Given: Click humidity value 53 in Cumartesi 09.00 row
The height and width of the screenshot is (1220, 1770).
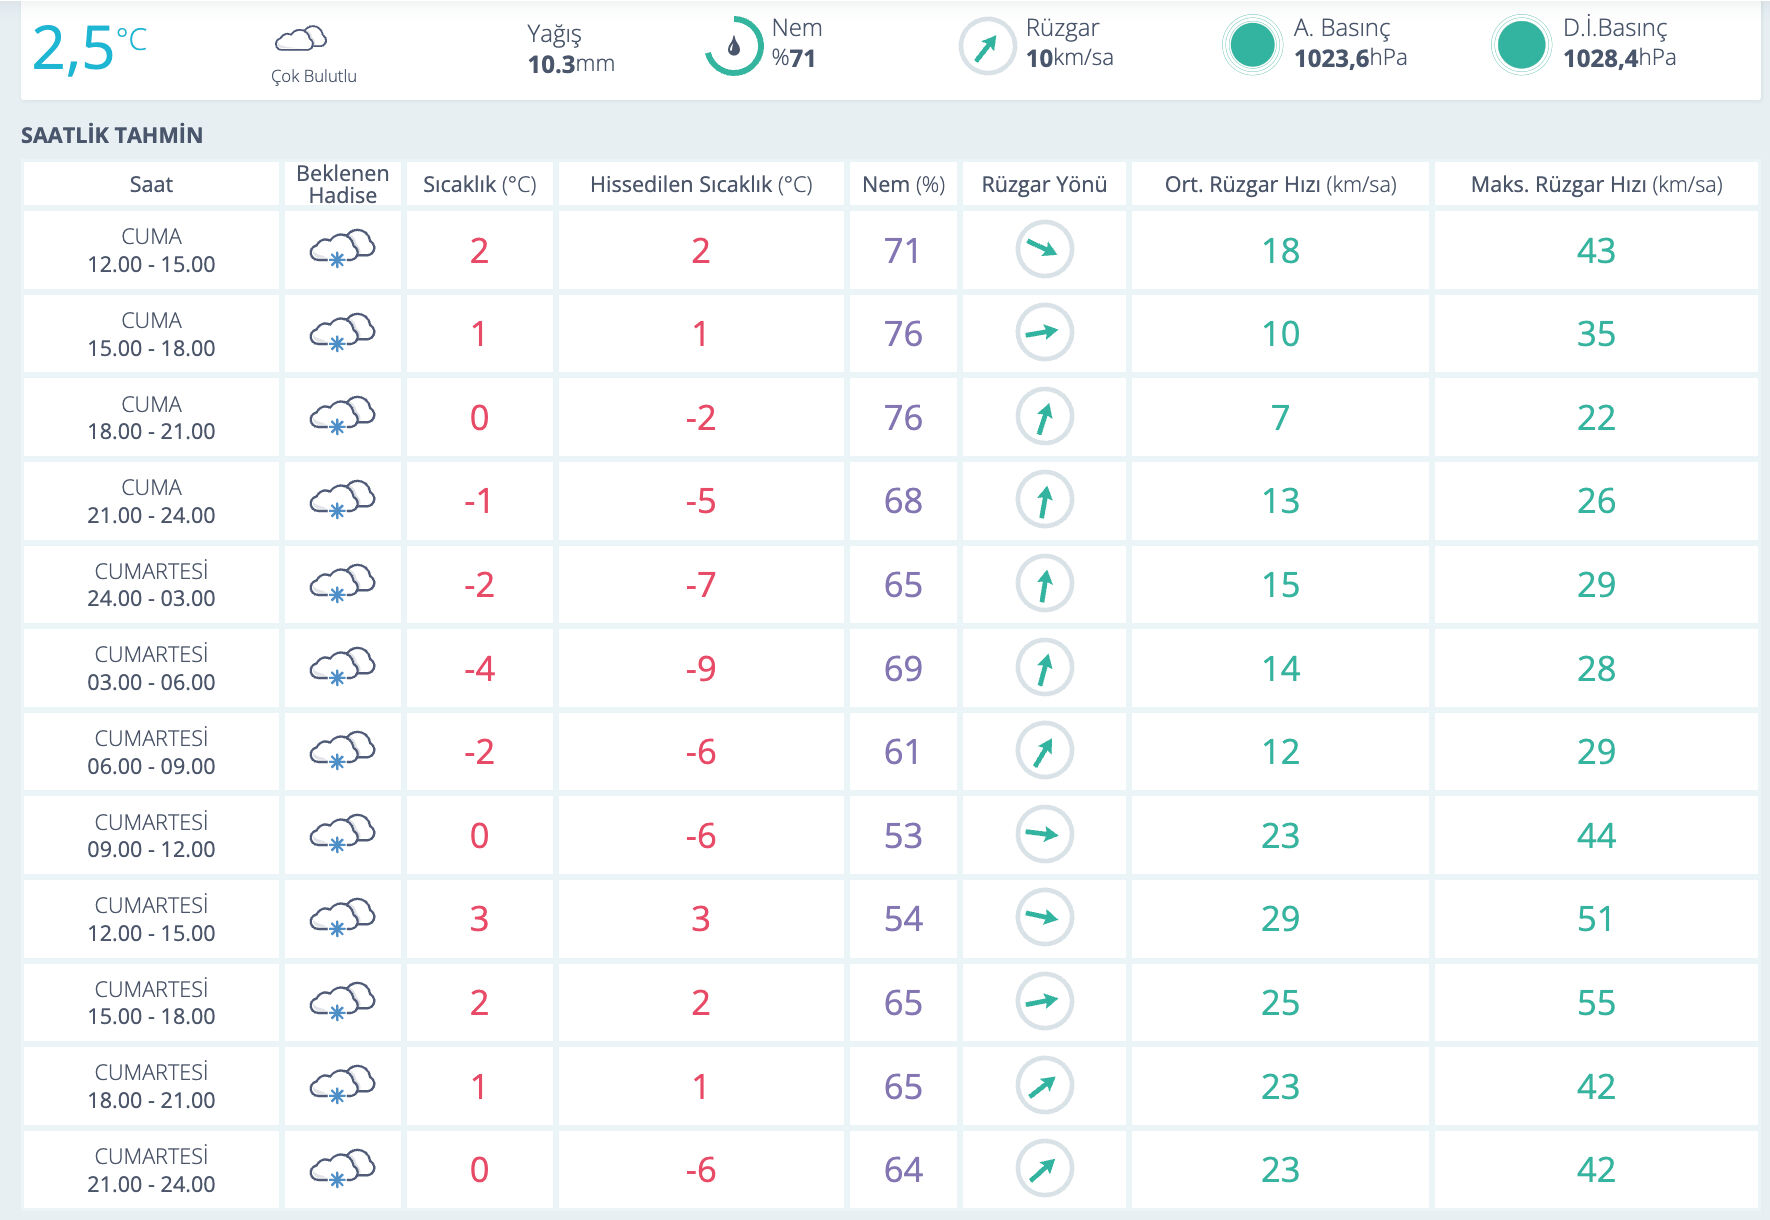Looking at the screenshot, I should (x=902, y=835).
